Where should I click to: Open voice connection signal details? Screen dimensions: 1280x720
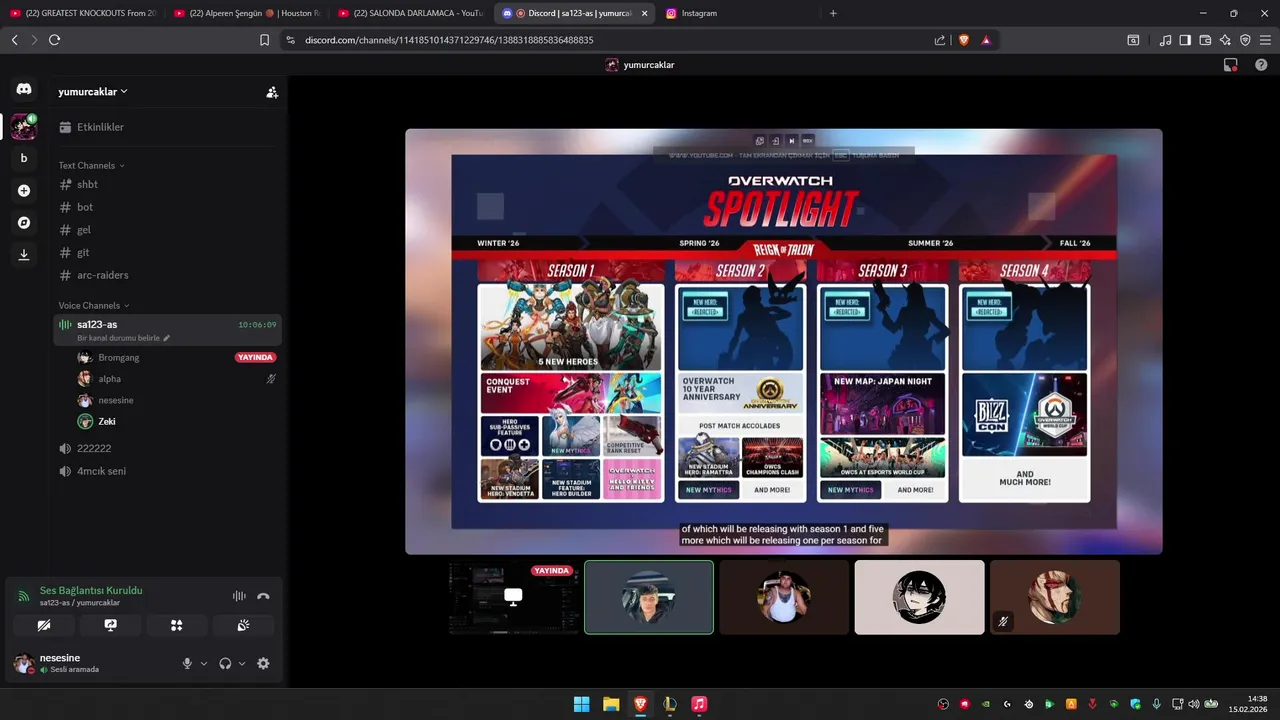(24, 596)
